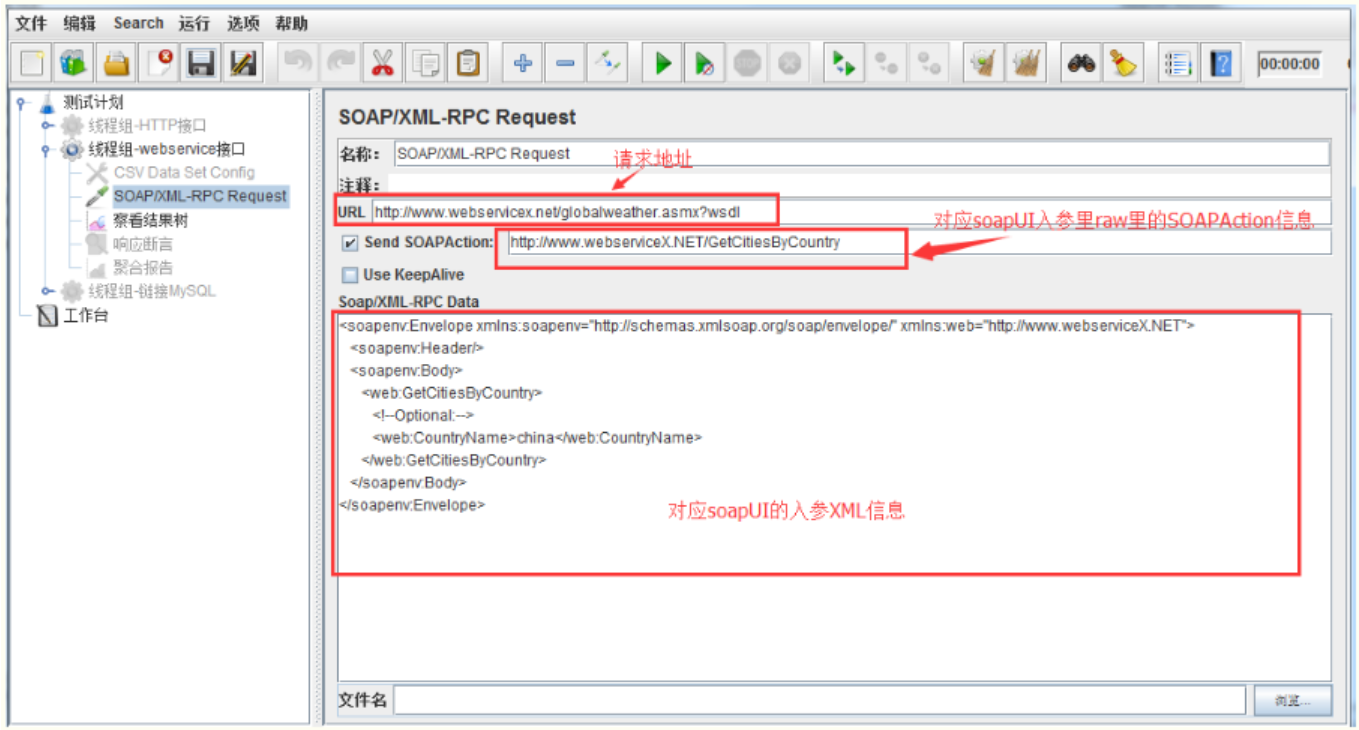Cut selection with the scissors icon
Image resolution: width=1359 pixels, height=730 pixels.
click(383, 64)
